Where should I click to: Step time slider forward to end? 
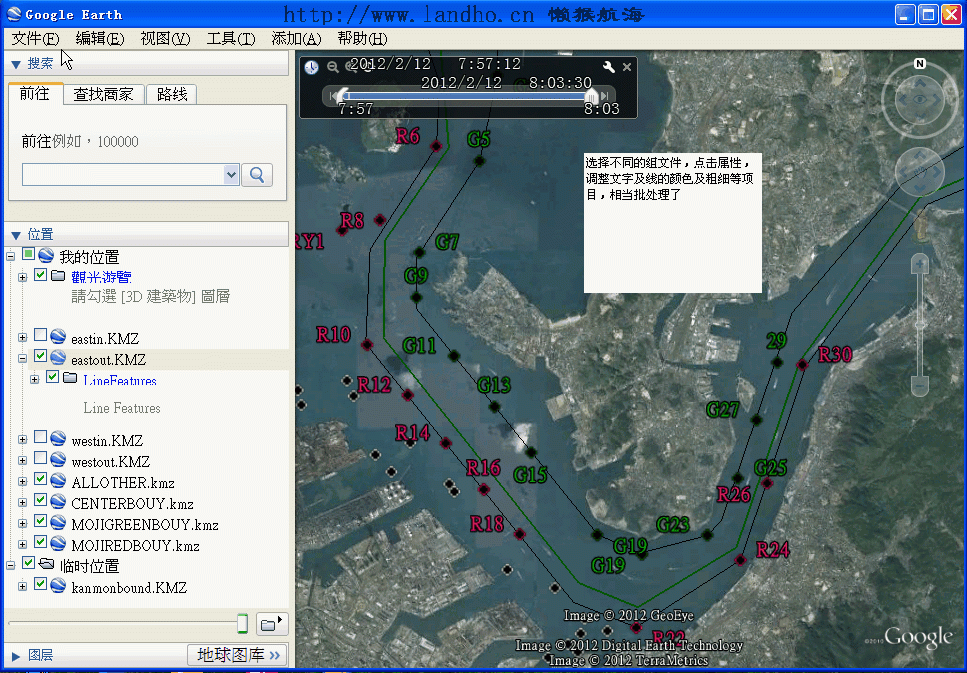pyautogui.click(x=605, y=96)
